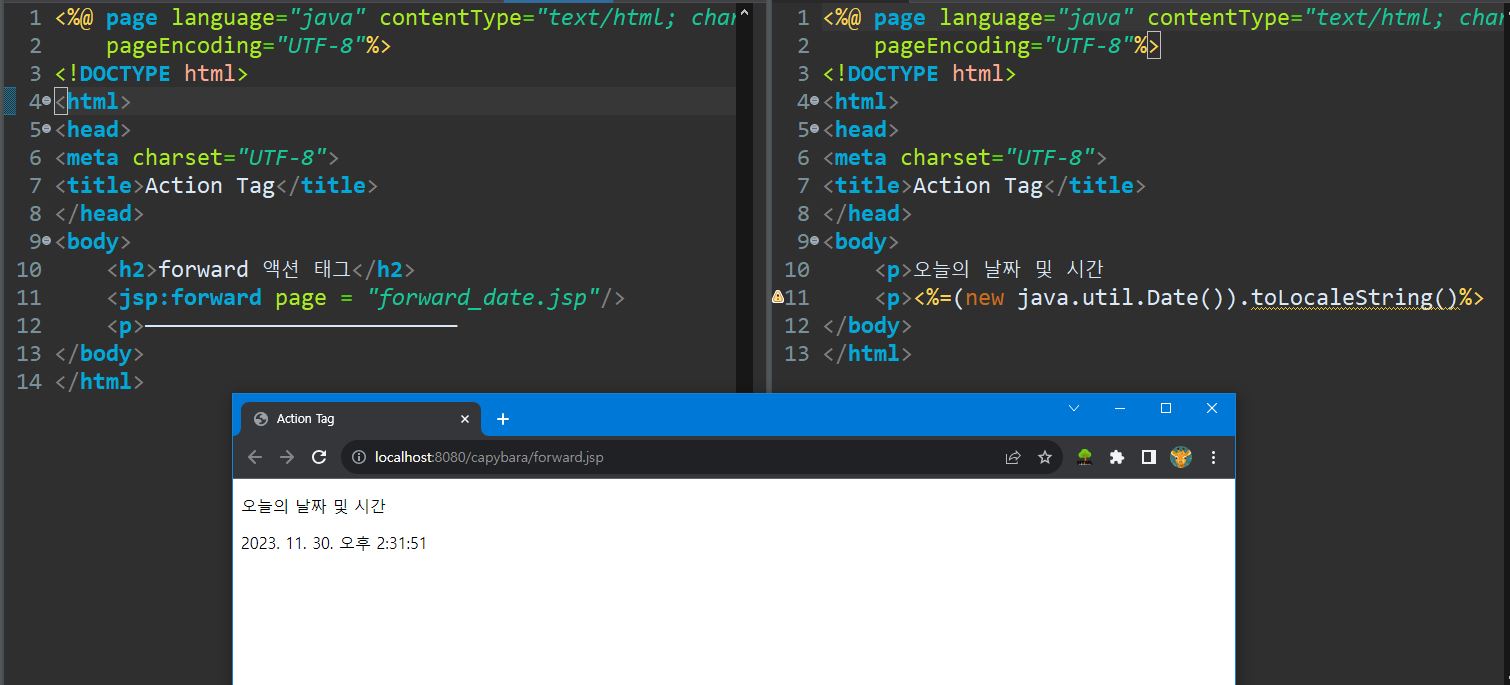Collapse the body fold on line 9 in left editor
This screenshot has height=685, width=1510.
[47, 241]
